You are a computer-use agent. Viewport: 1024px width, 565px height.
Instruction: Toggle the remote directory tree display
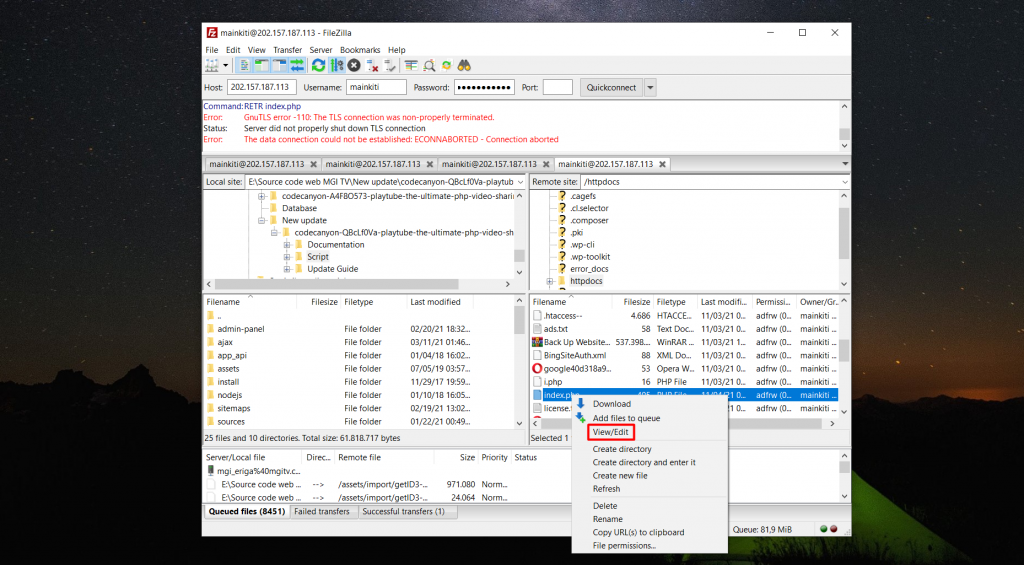[280, 65]
